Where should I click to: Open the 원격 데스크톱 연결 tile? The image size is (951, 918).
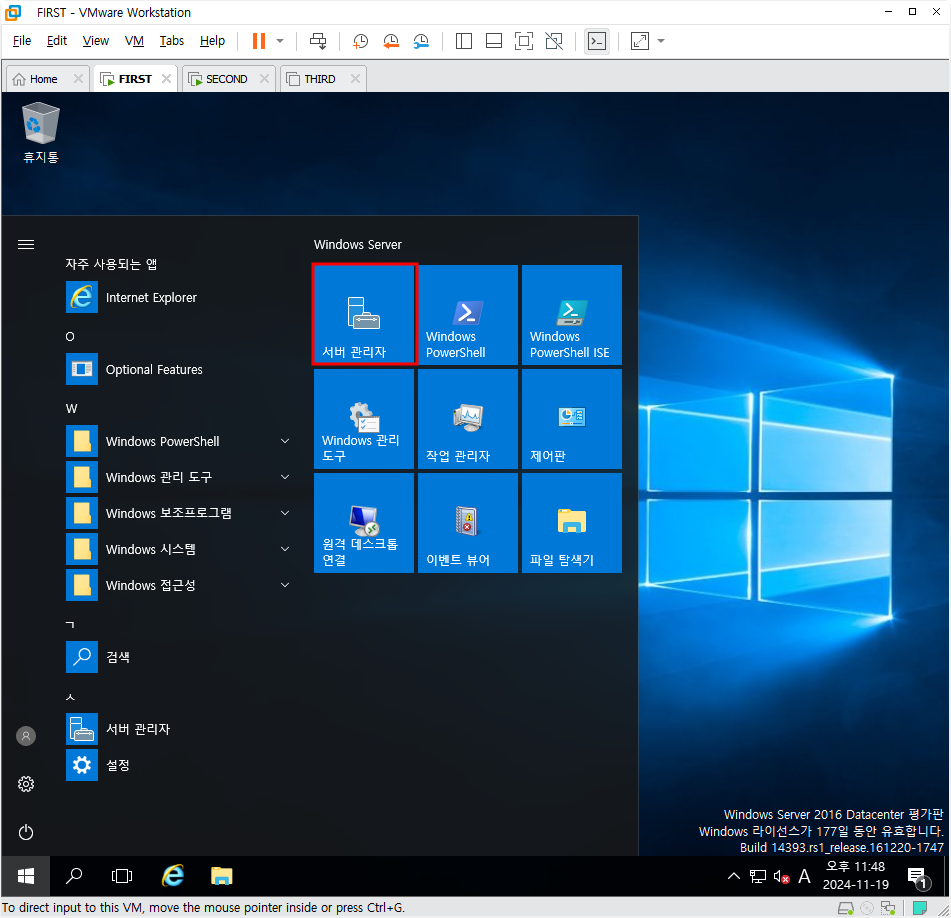[364, 523]
